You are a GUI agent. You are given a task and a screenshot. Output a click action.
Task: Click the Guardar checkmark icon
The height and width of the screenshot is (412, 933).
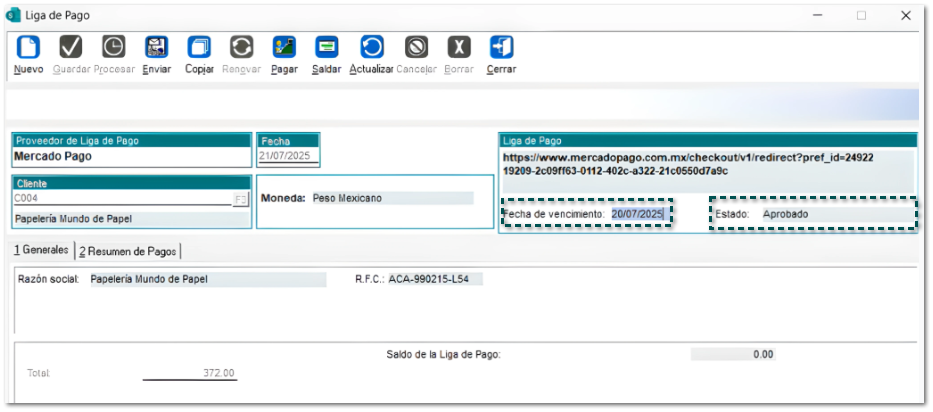(71, 47)
